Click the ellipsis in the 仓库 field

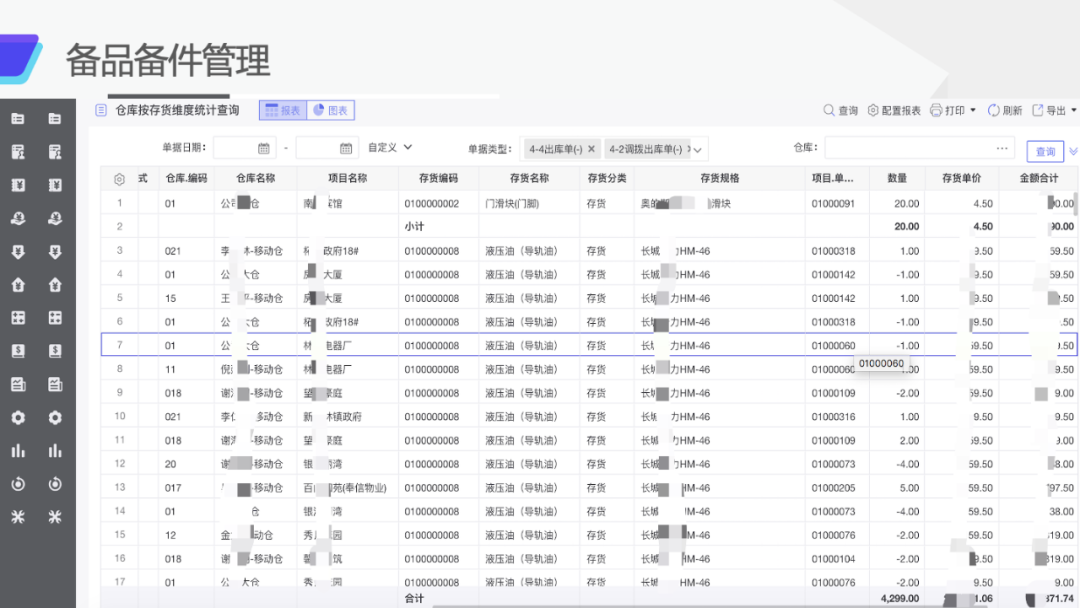(1003, 148)
